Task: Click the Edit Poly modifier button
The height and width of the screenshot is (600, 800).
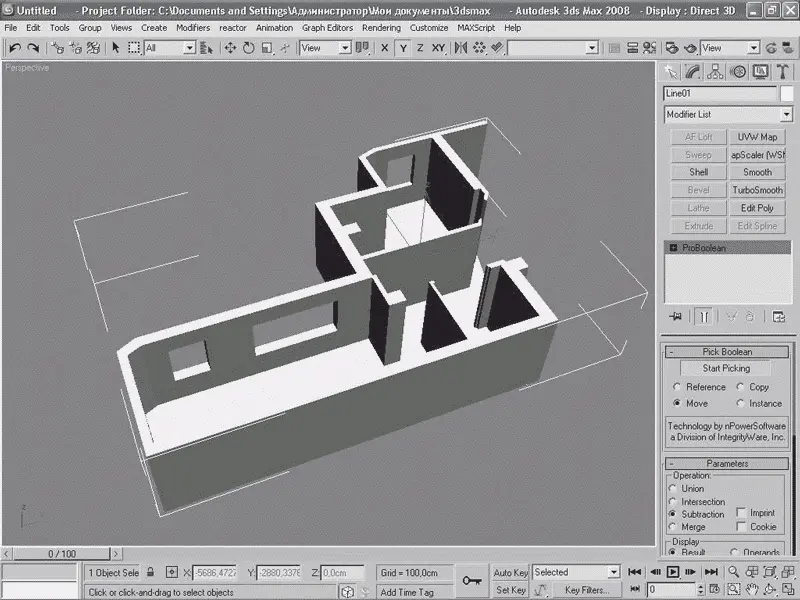Action: pyautogui.click(x=756, y=208)
